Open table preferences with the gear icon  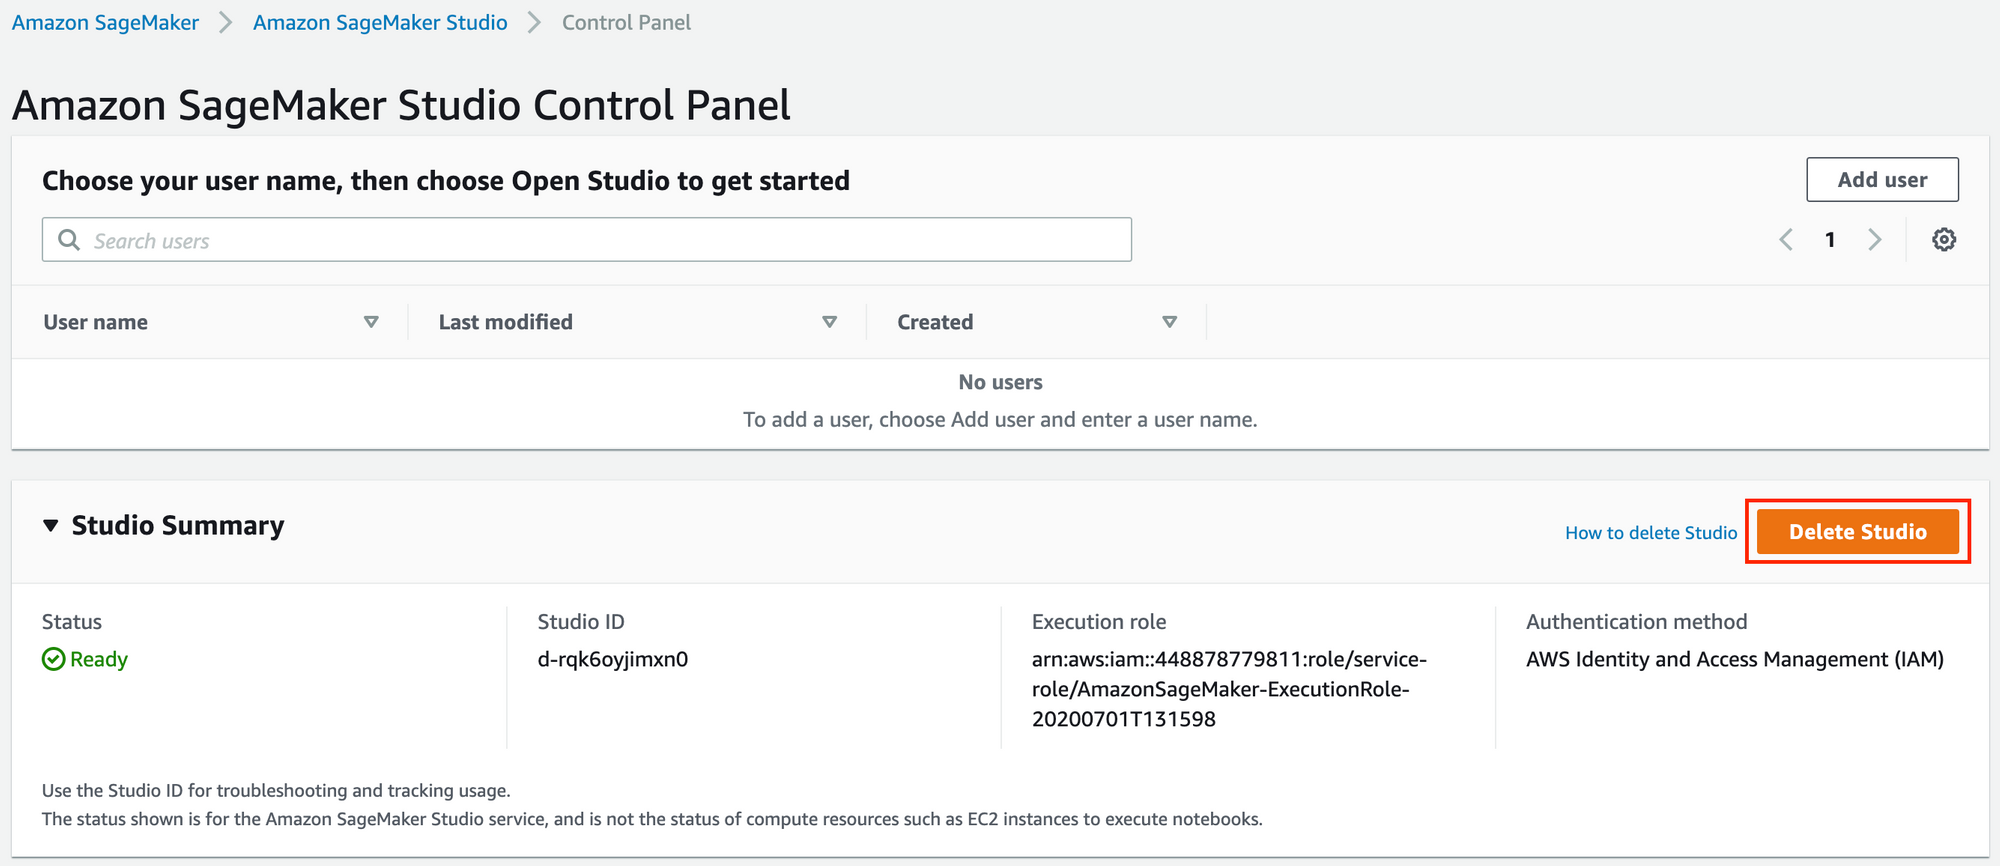1943,240
